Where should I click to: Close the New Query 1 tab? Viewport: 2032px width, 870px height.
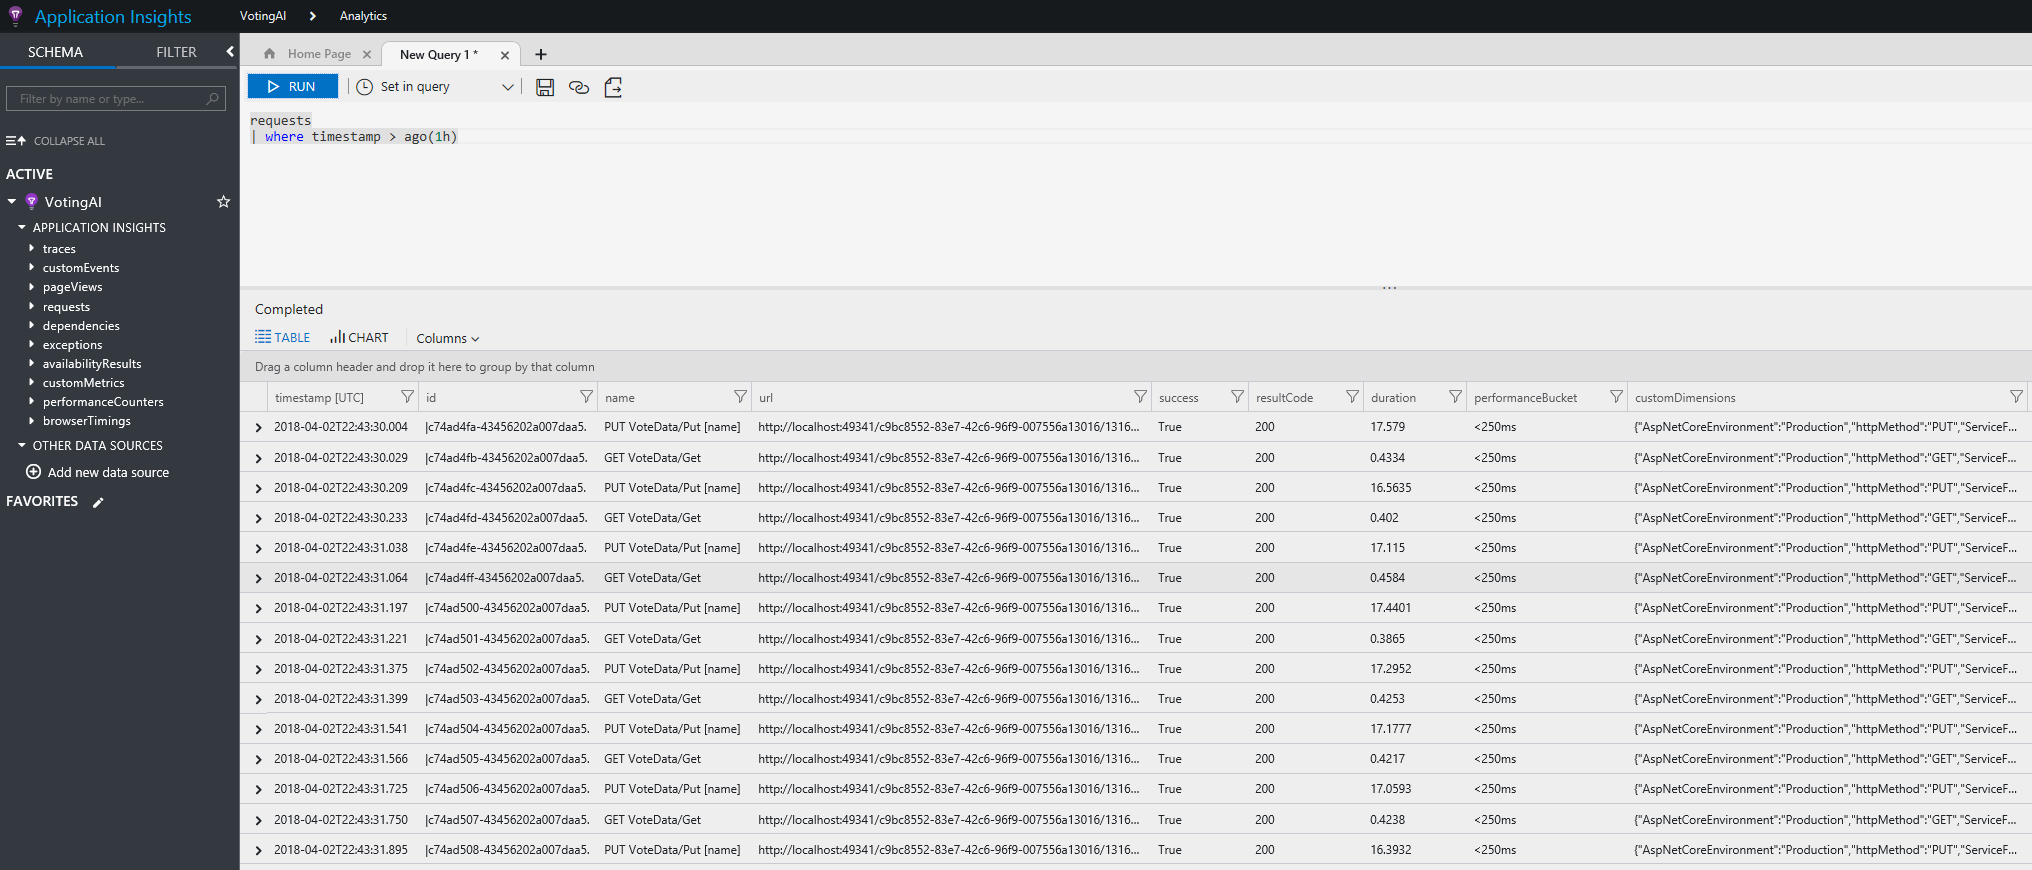click(505, 56)
